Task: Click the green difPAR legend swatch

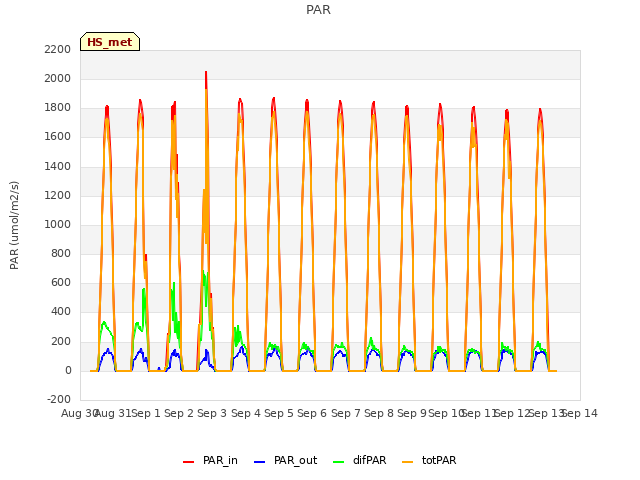Action: tap(339, 462)
